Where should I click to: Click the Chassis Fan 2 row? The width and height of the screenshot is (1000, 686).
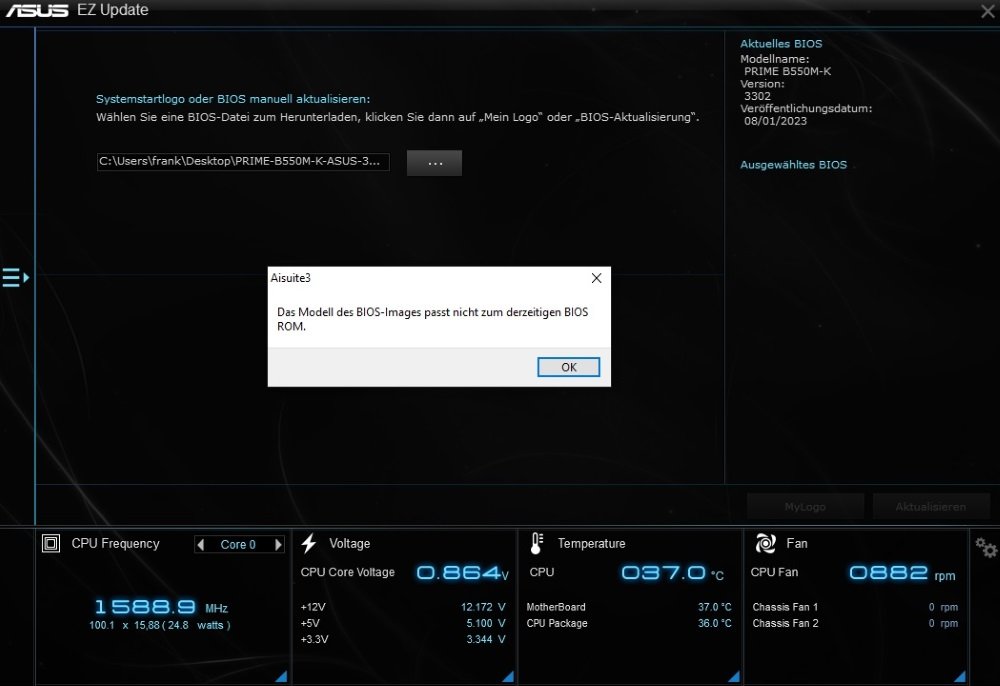tap(855, 623)
